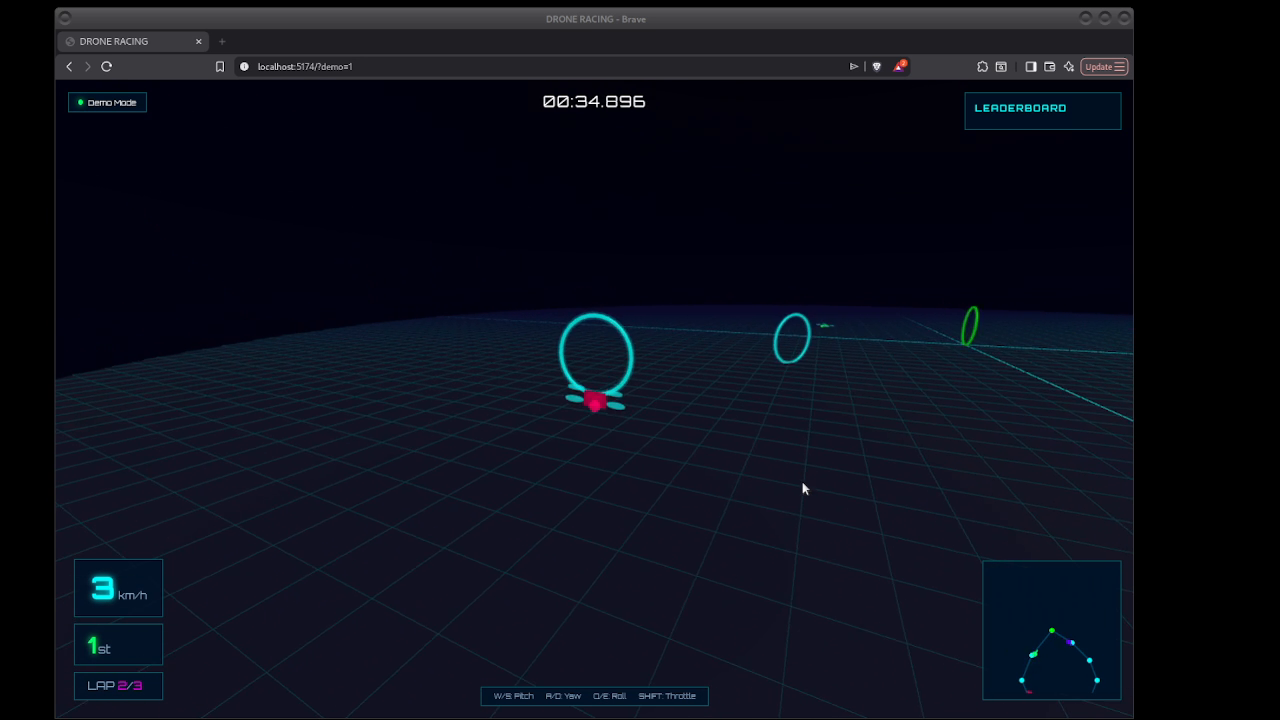Screen dimensions: 1280x720
Task: Expand the Leaderboard panel
Action: click(1042, 110)
